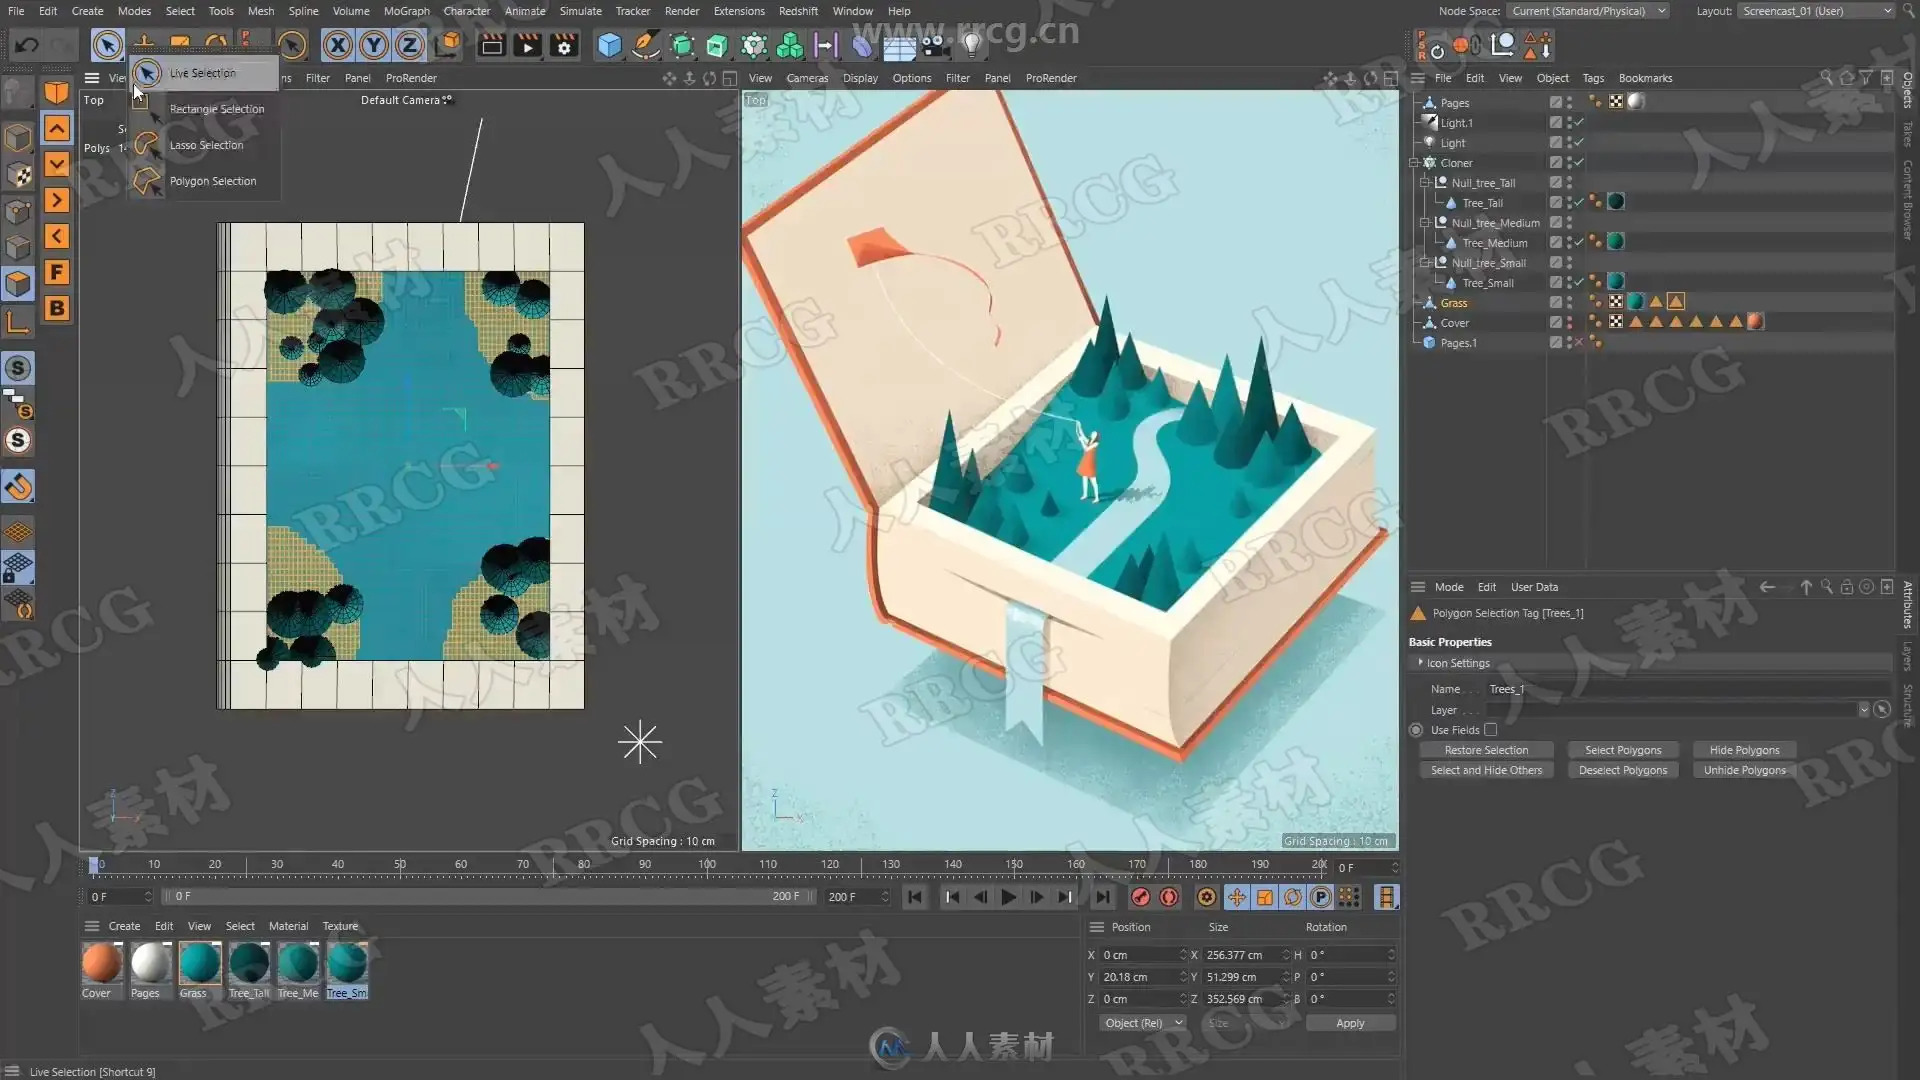Image resolution: width=1920 pixels, height=1080 pixels.
Task: Expand the Icon Settings section
Action: [x=1420, y=663]
